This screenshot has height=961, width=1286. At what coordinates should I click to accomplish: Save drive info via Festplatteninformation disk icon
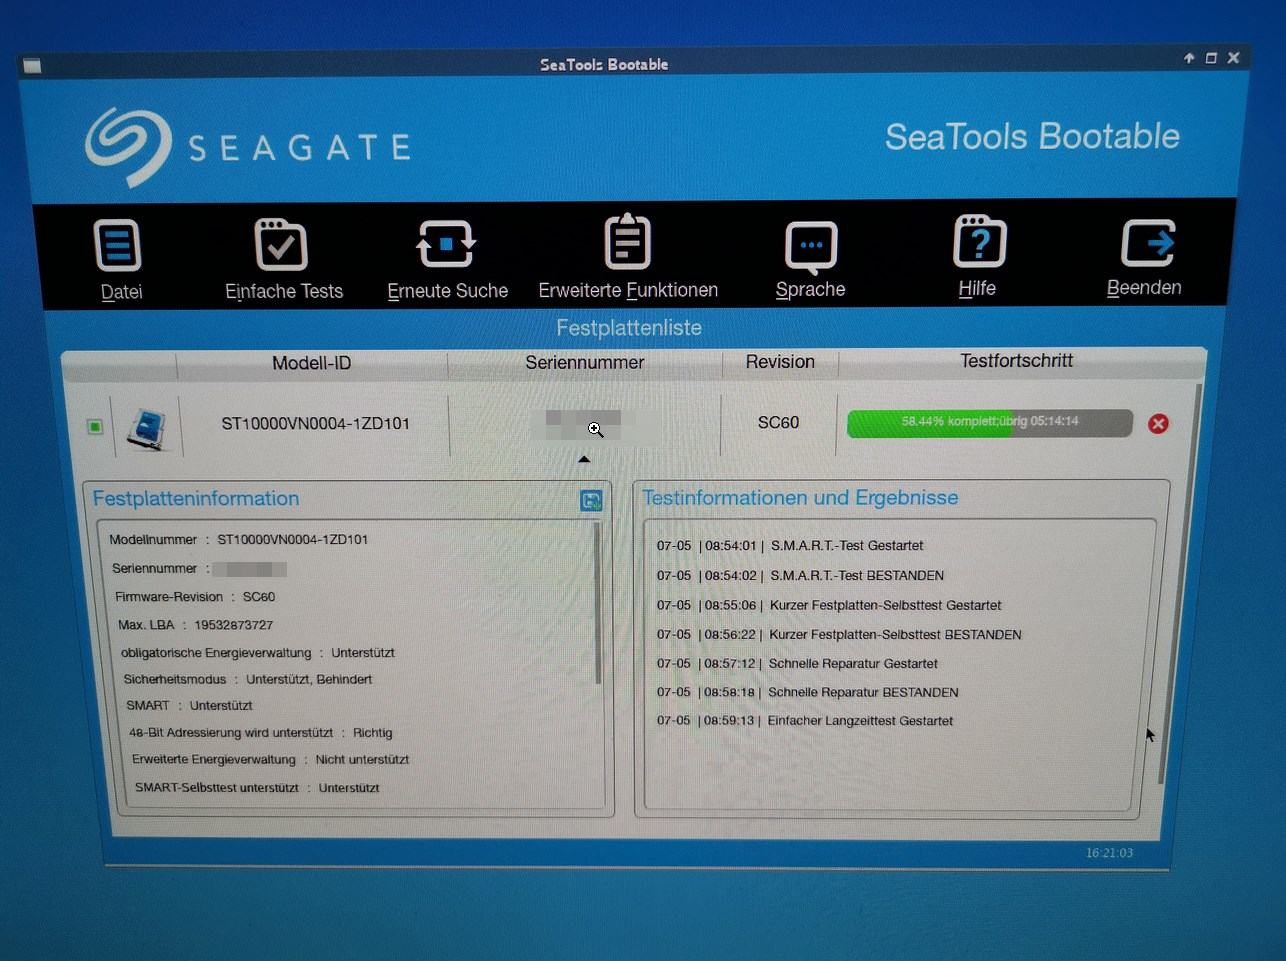tap(591, 500)
